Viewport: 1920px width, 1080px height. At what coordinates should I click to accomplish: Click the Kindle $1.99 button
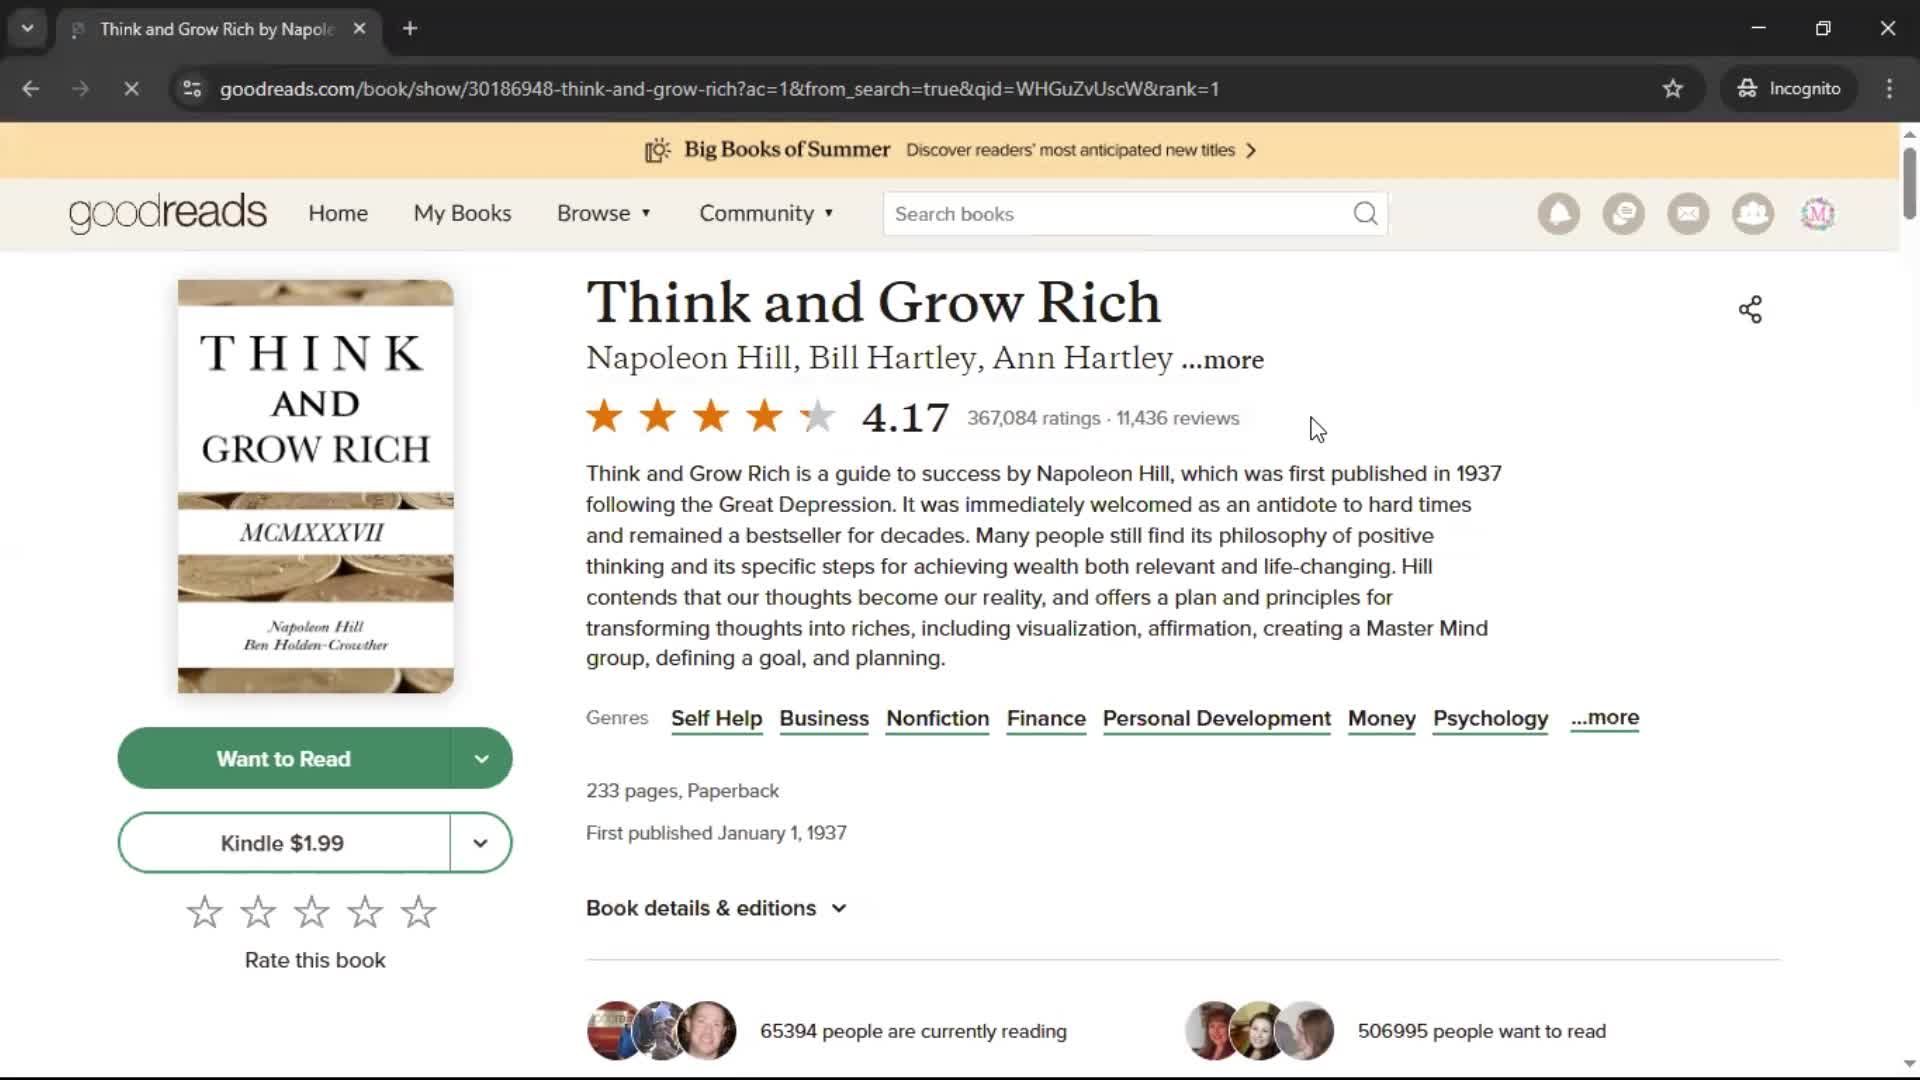coord(284,843)
